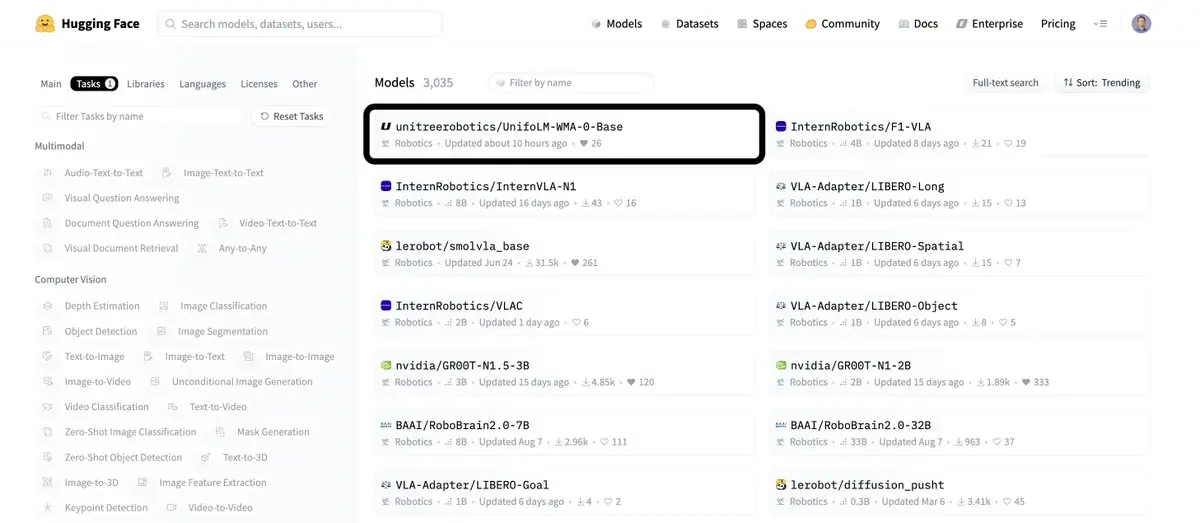The image size is (1200, 523).
Task: Click the Keypoint Detection task icon
Action: click(47, 507)
